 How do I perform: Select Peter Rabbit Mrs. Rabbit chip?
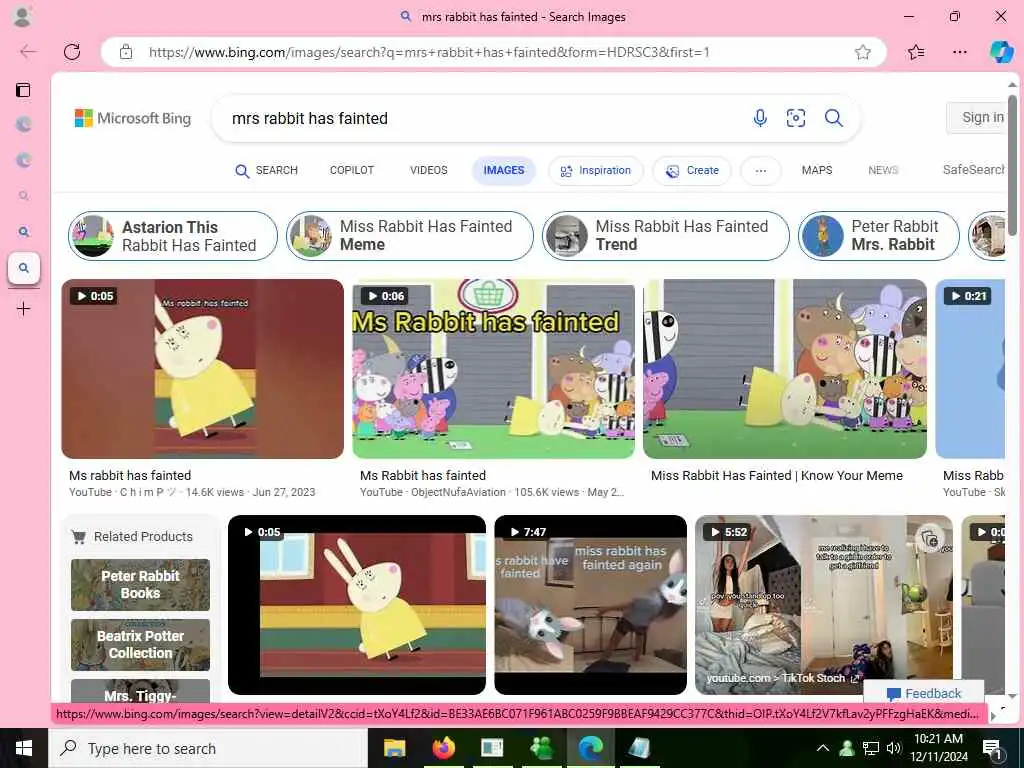point(878,236)
